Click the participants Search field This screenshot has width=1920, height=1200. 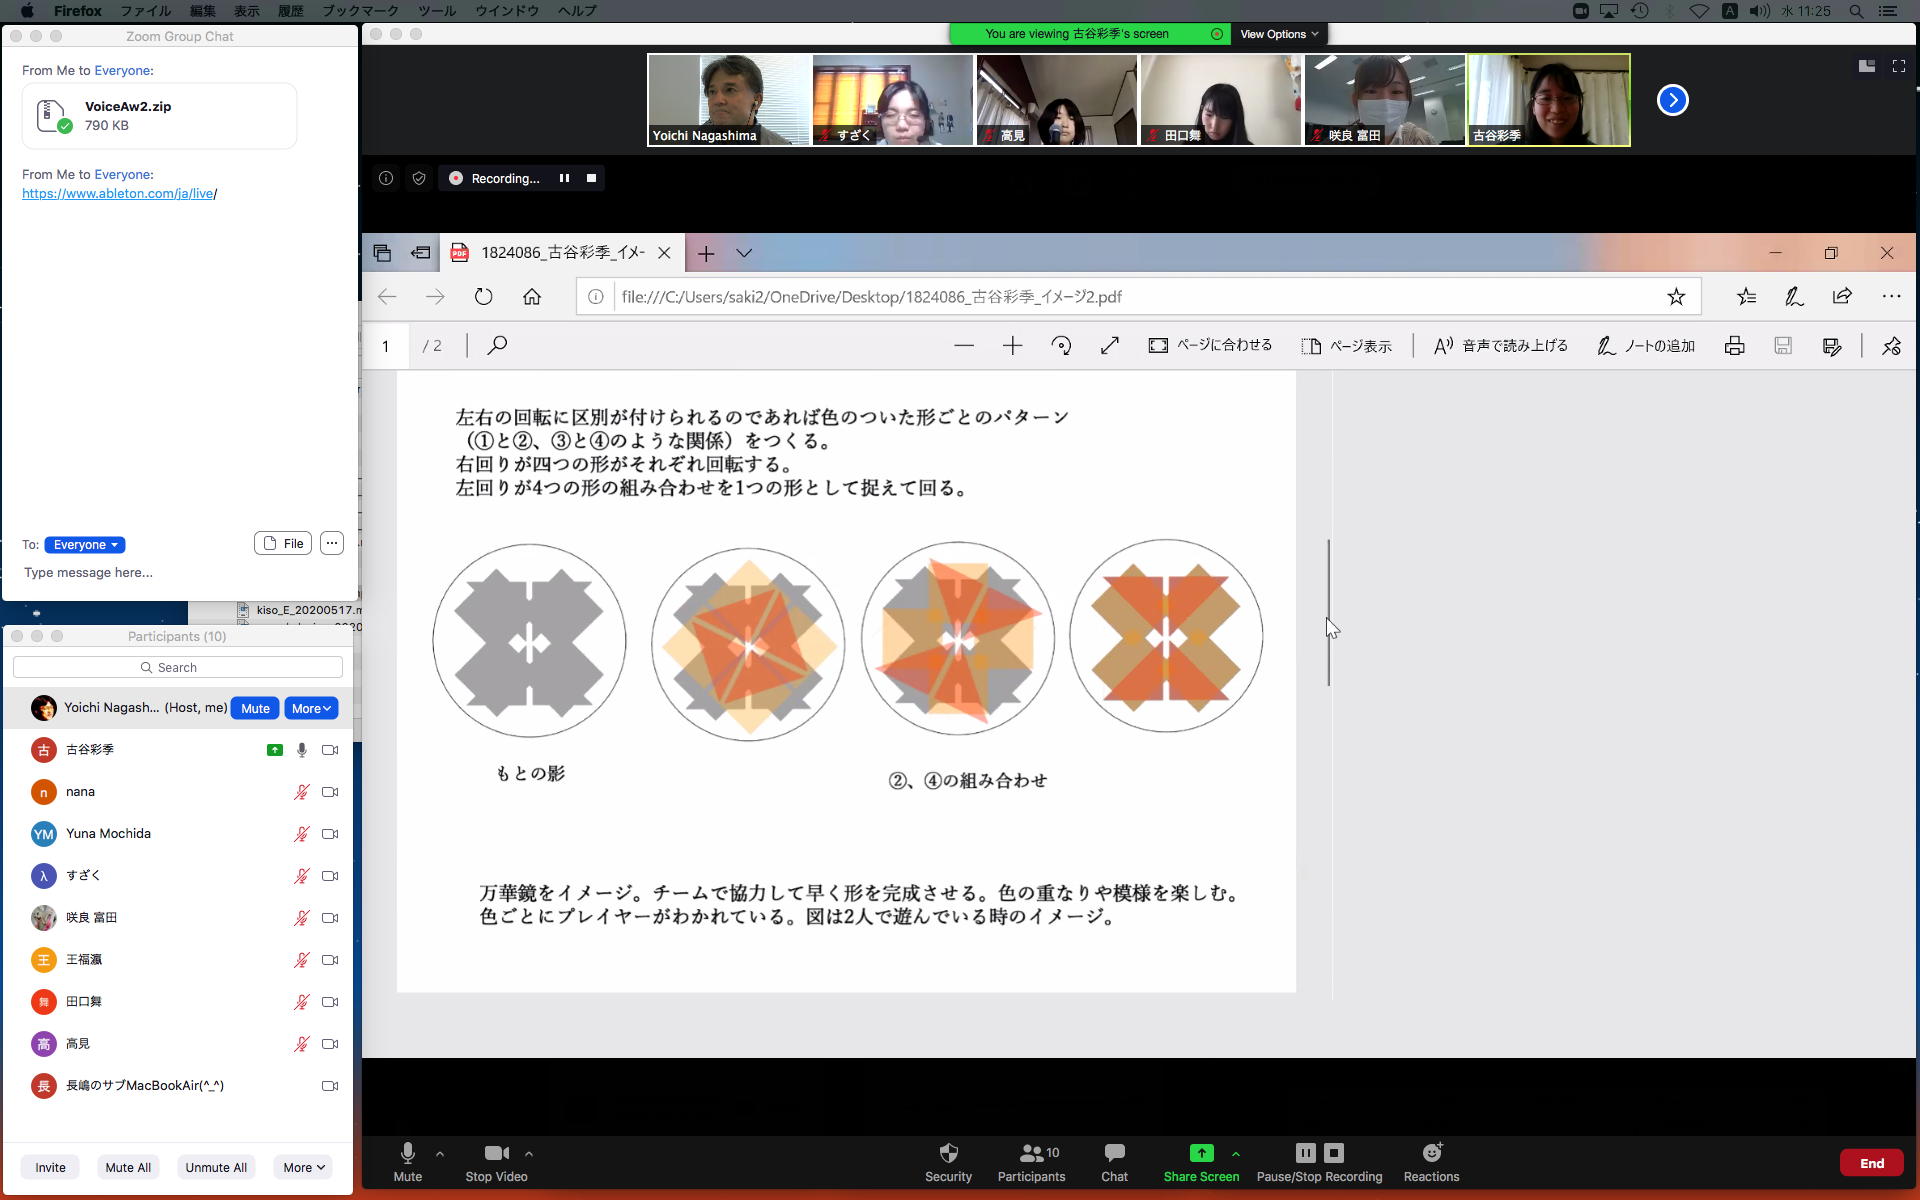178,667
